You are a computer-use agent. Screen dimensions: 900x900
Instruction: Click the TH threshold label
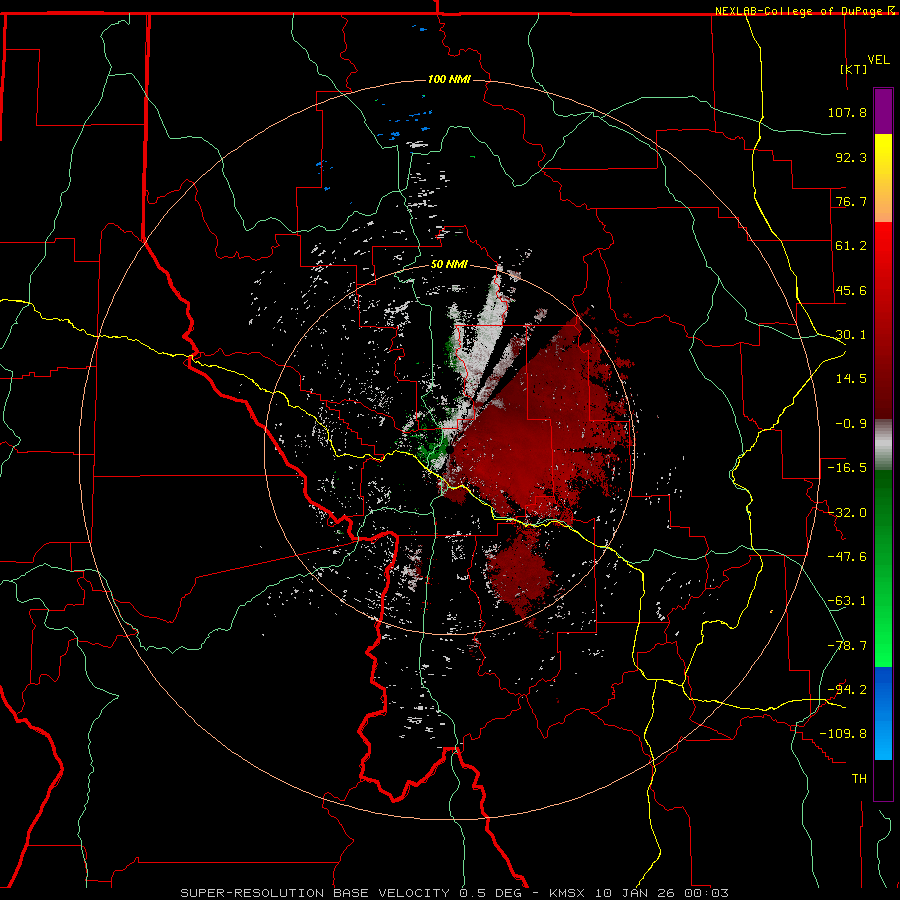tap(859, 779)
